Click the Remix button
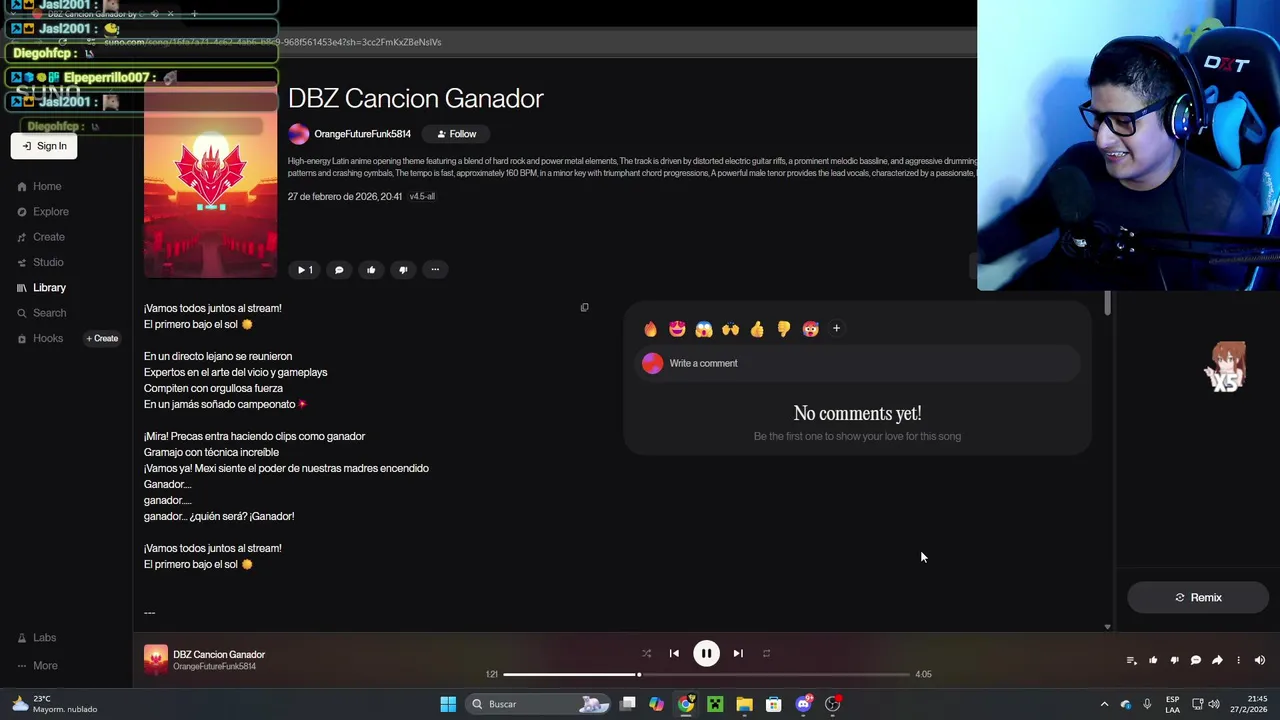The image size is (1280, 720). (x=1198, y=597)
